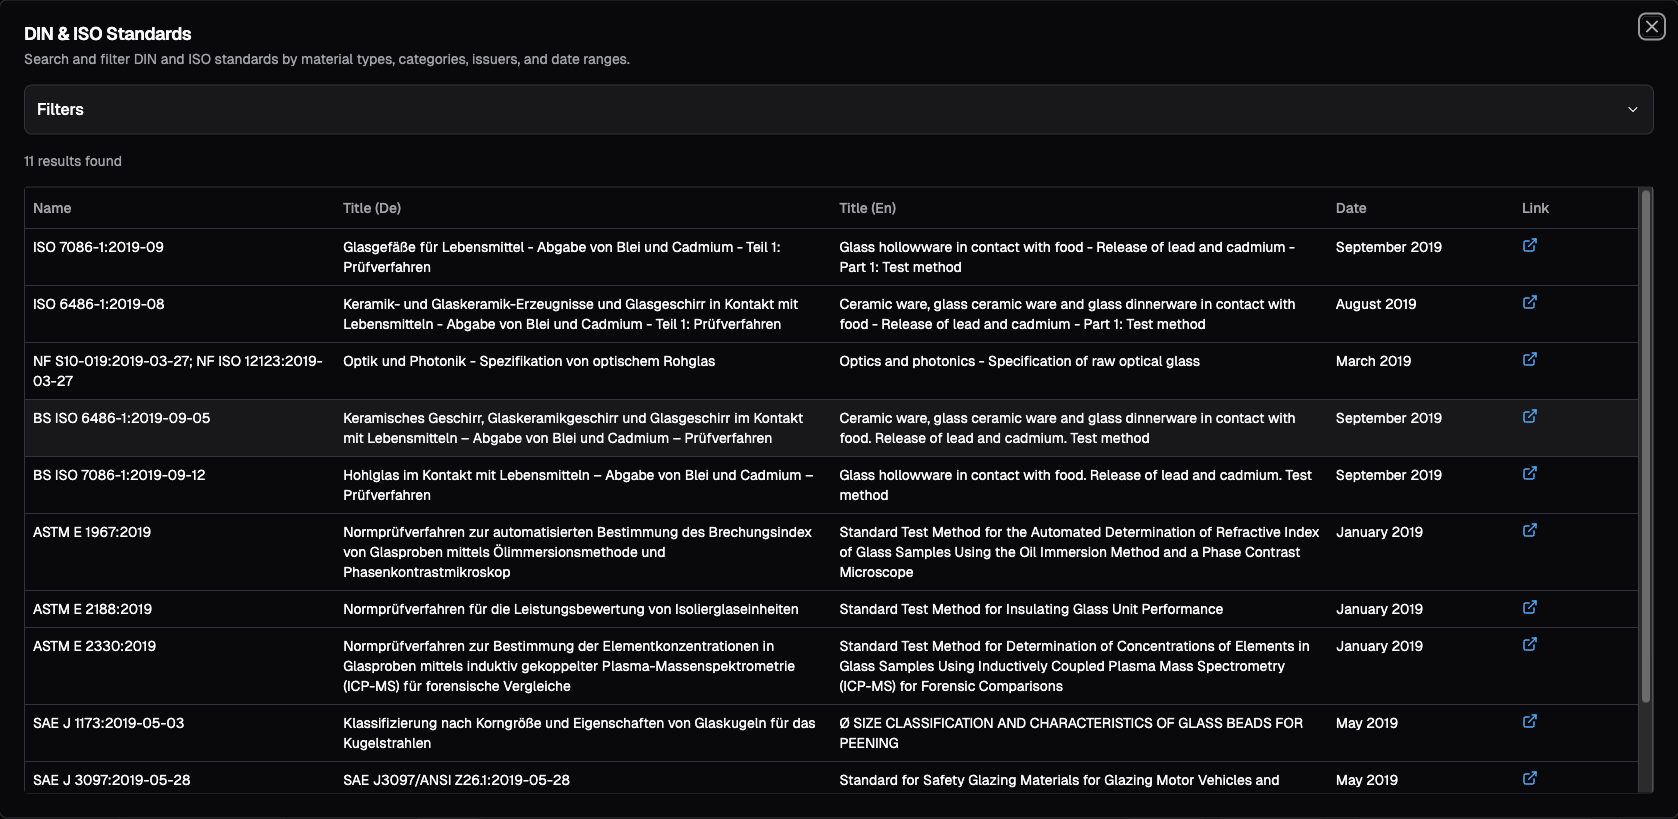
Task: Close the DIN & ISO Standards dialog
Action: click(1651, 27)
